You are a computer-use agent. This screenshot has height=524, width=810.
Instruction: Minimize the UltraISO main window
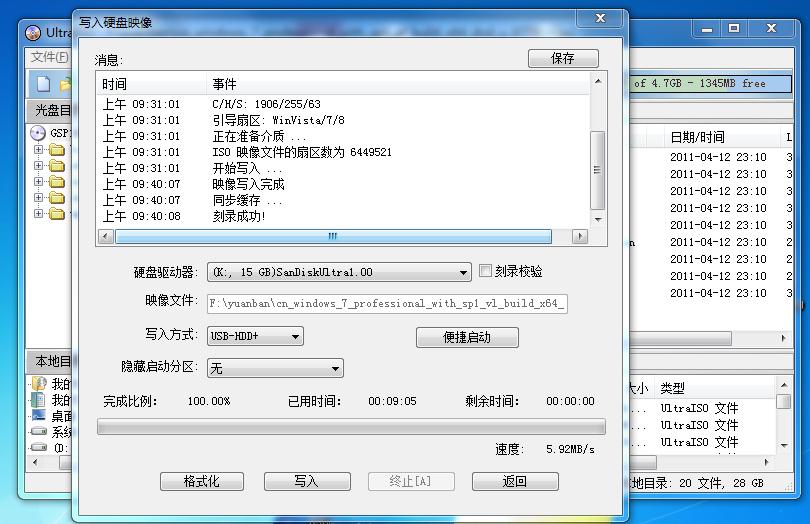click(x=707, y=28)
